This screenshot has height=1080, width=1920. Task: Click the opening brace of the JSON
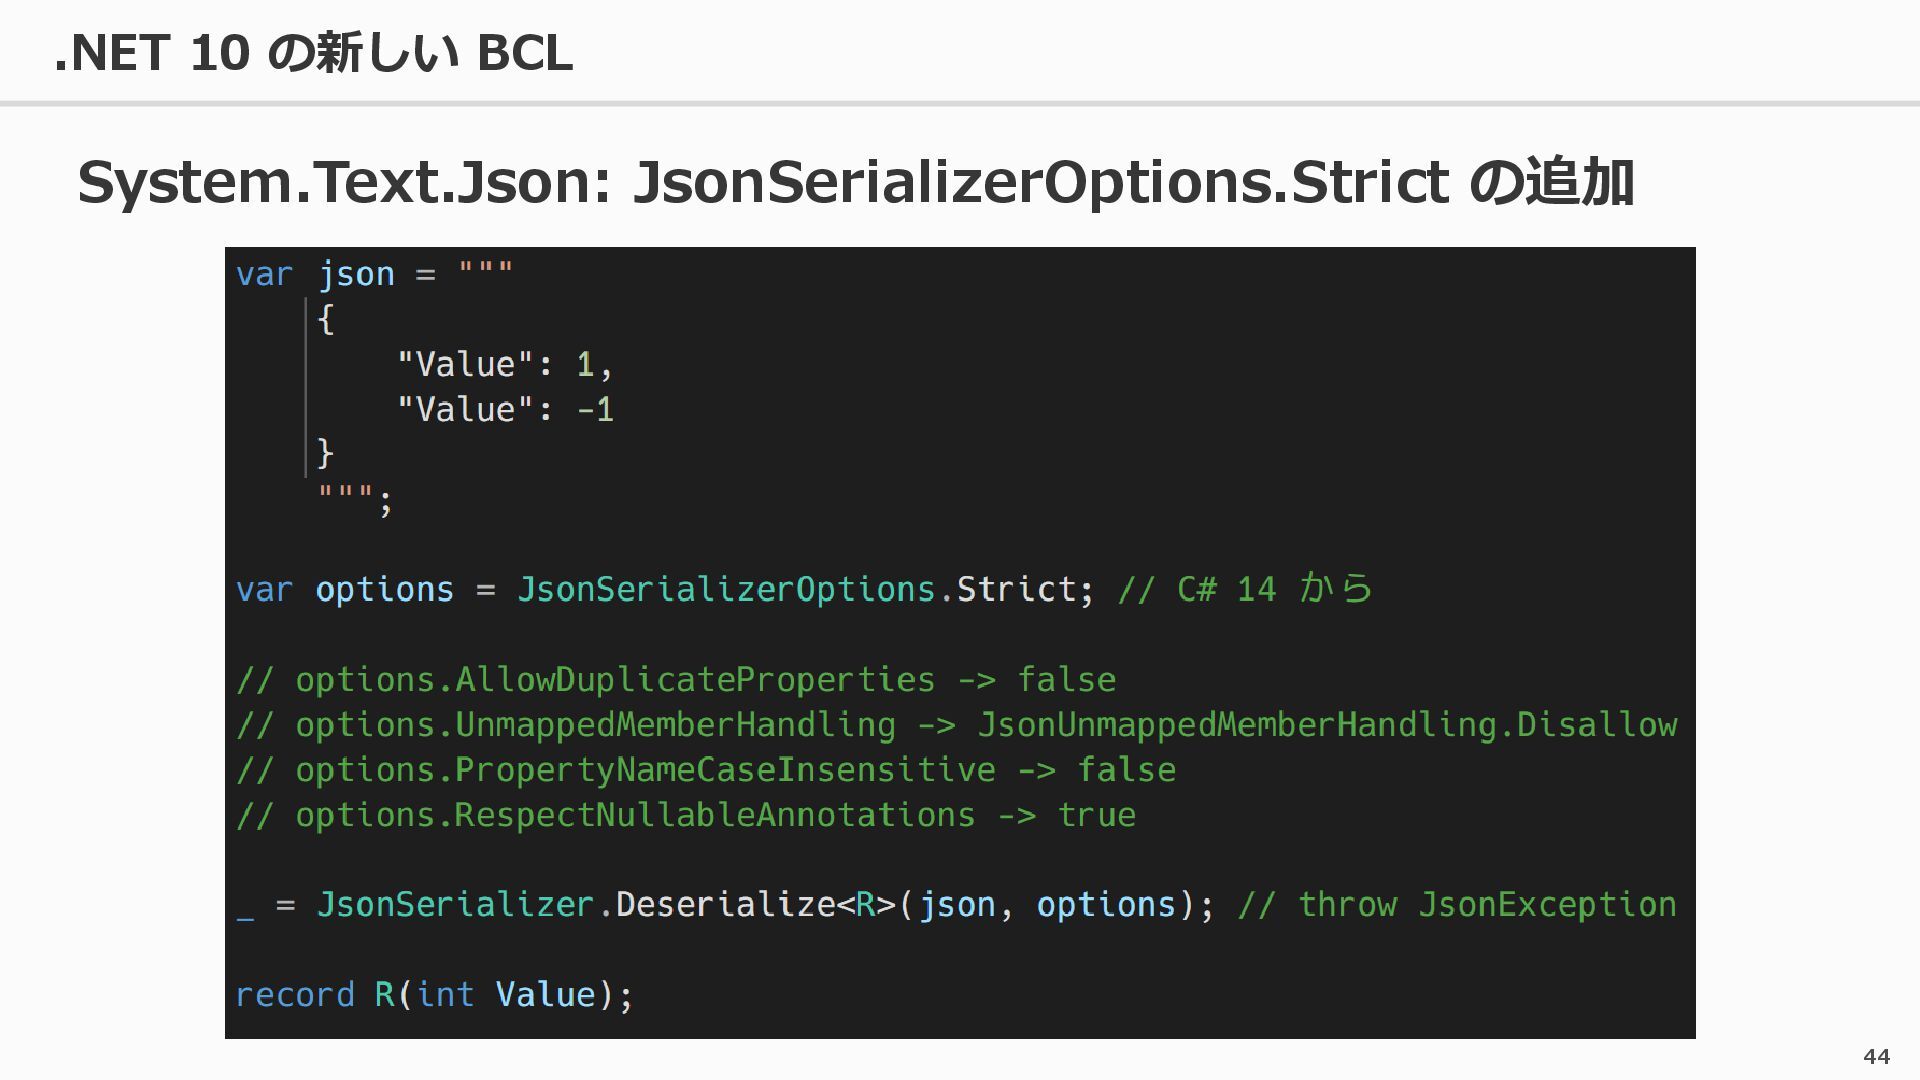coord(325,319)
